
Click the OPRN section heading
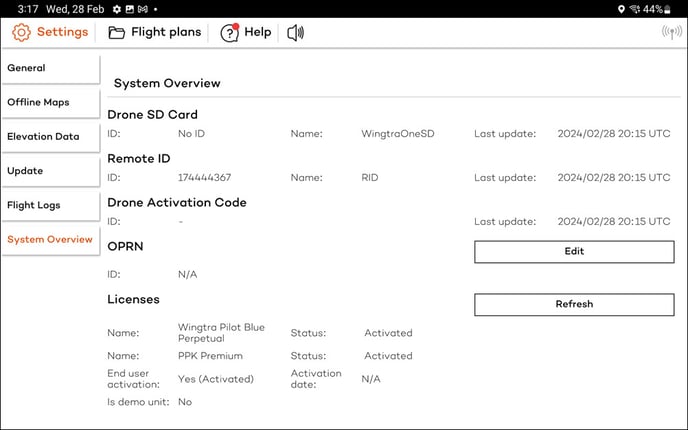(x=125, y=246)
